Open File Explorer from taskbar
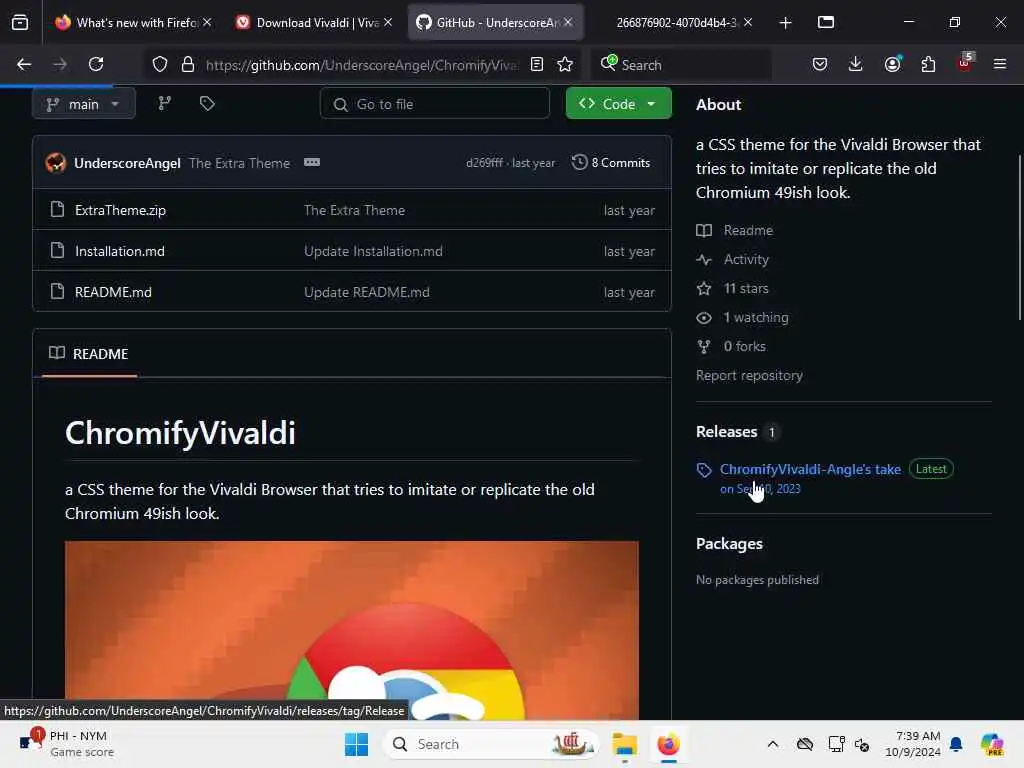The width and height of the screenshot is (1024, 768). [624, 744]
